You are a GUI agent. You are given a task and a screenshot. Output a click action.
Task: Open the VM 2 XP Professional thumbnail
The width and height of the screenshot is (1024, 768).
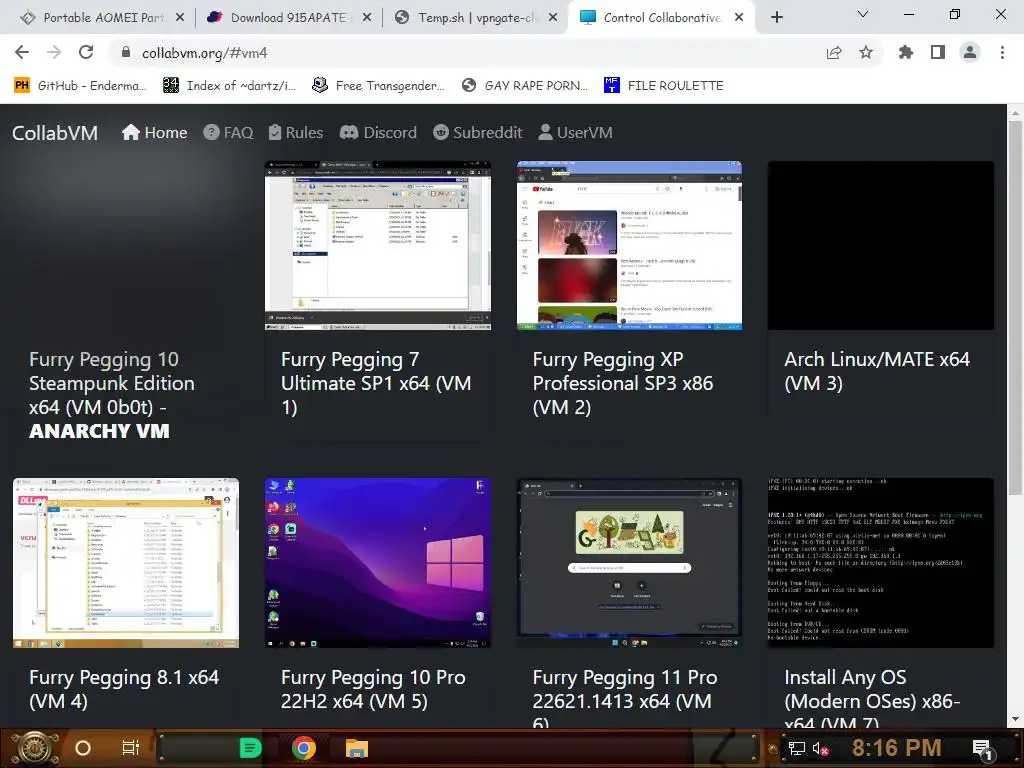click(629, 246)
